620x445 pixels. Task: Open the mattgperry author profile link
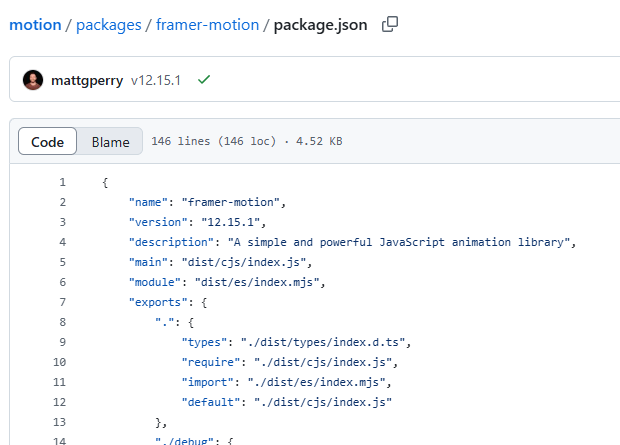(87, 80)
